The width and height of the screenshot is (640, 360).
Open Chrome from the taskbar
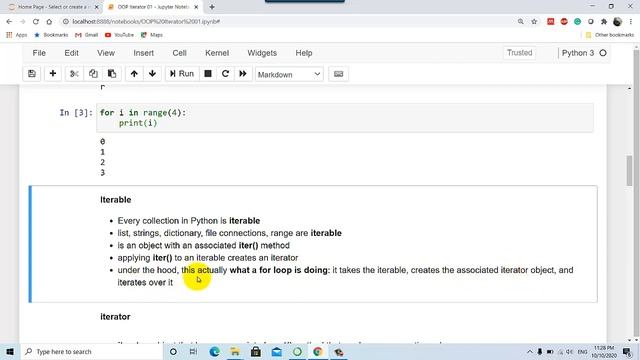318,351
